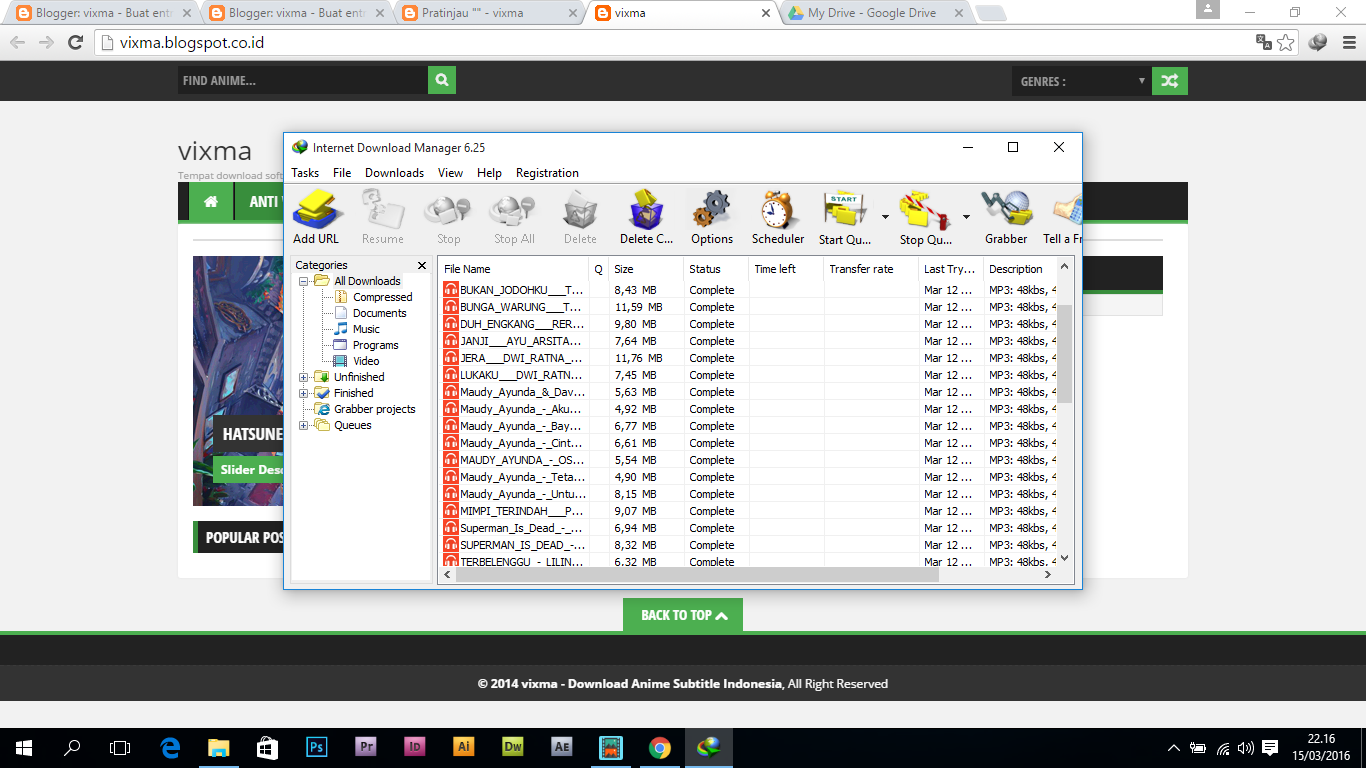Image resolution: width=1366 pixels, height=768 pixels.
Task: Select the Documents category
Action: [379, 313]
